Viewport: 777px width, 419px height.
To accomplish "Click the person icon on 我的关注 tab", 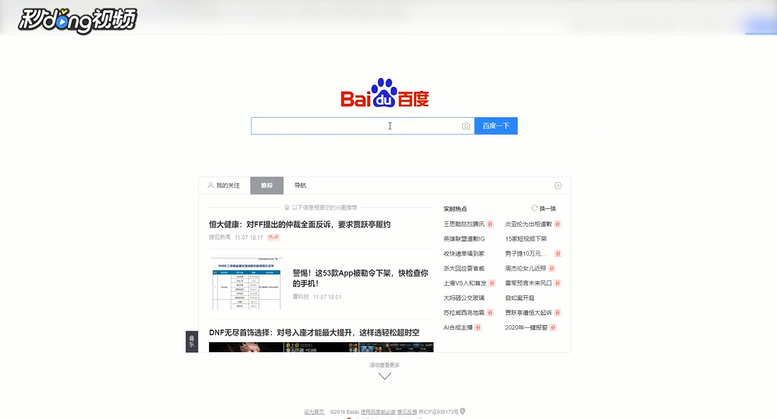I will pos(210,185).
